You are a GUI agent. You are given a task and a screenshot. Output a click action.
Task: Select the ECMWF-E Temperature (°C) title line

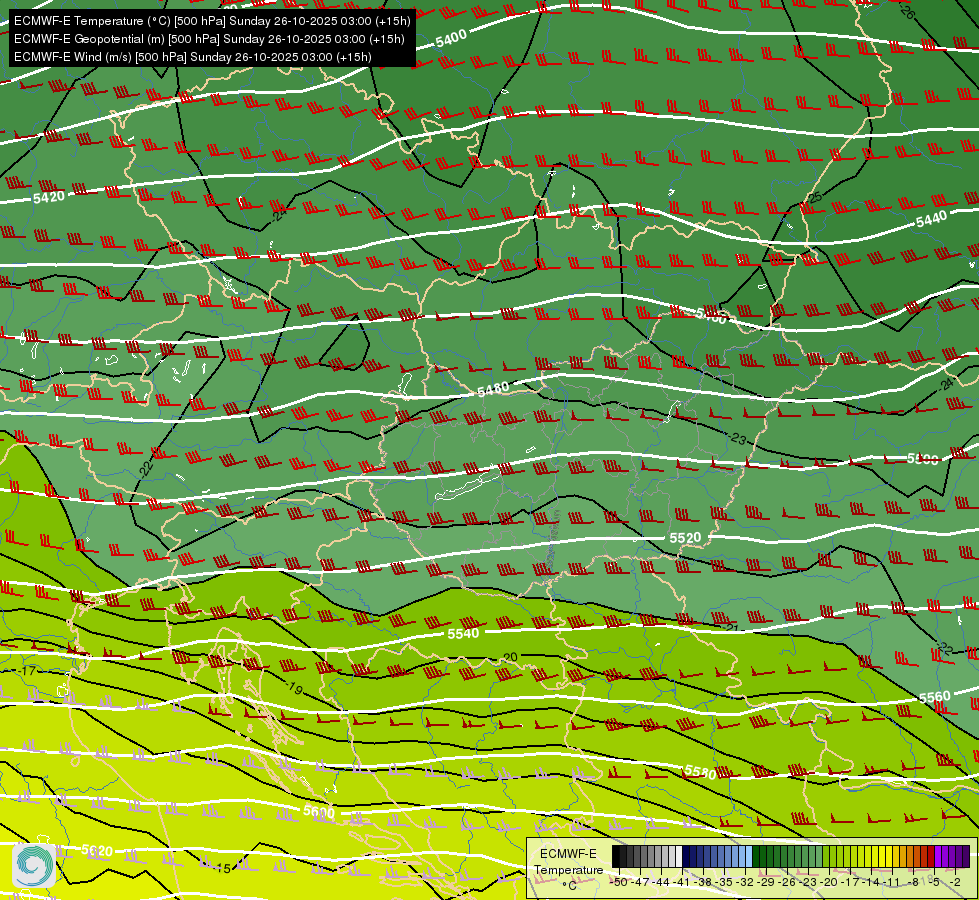tap(212, 21)
